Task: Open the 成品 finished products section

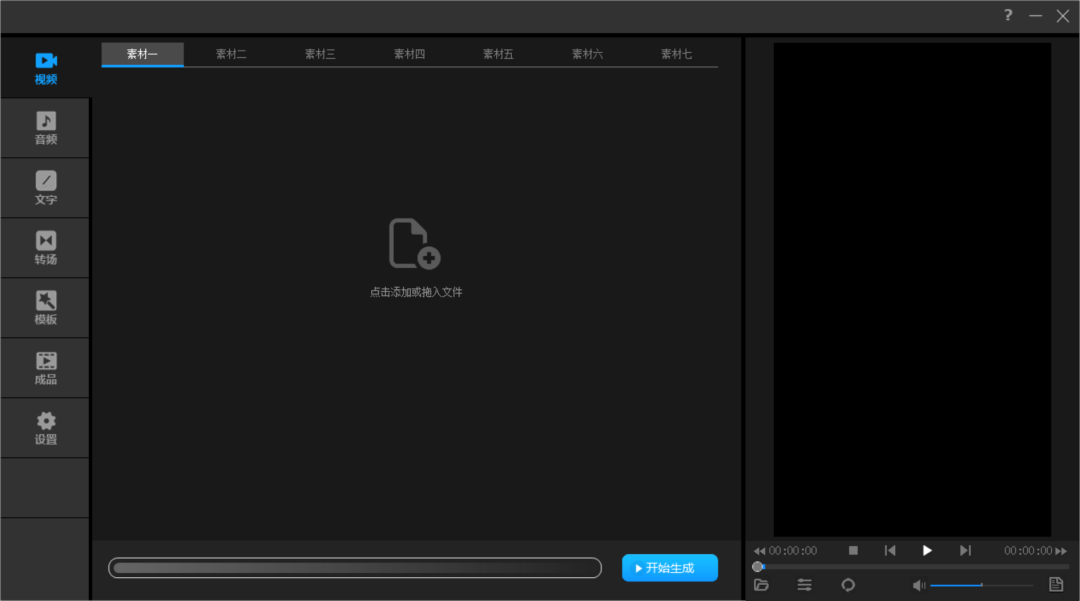Action: 45,368
